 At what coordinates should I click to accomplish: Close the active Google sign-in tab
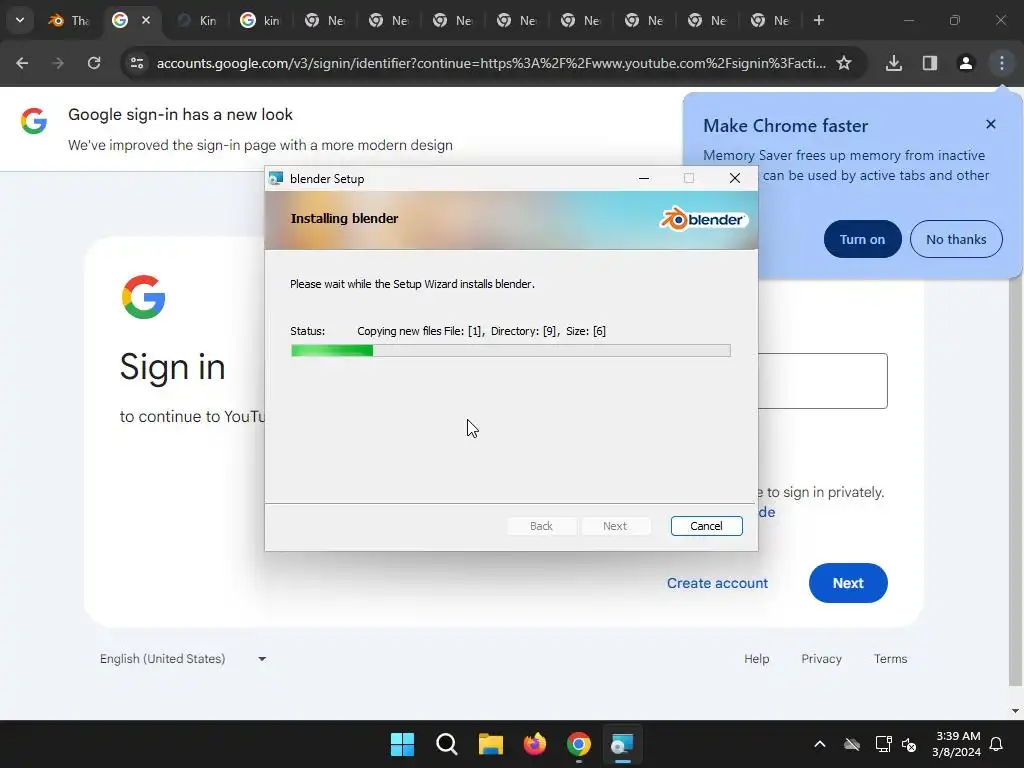(146, 20)
